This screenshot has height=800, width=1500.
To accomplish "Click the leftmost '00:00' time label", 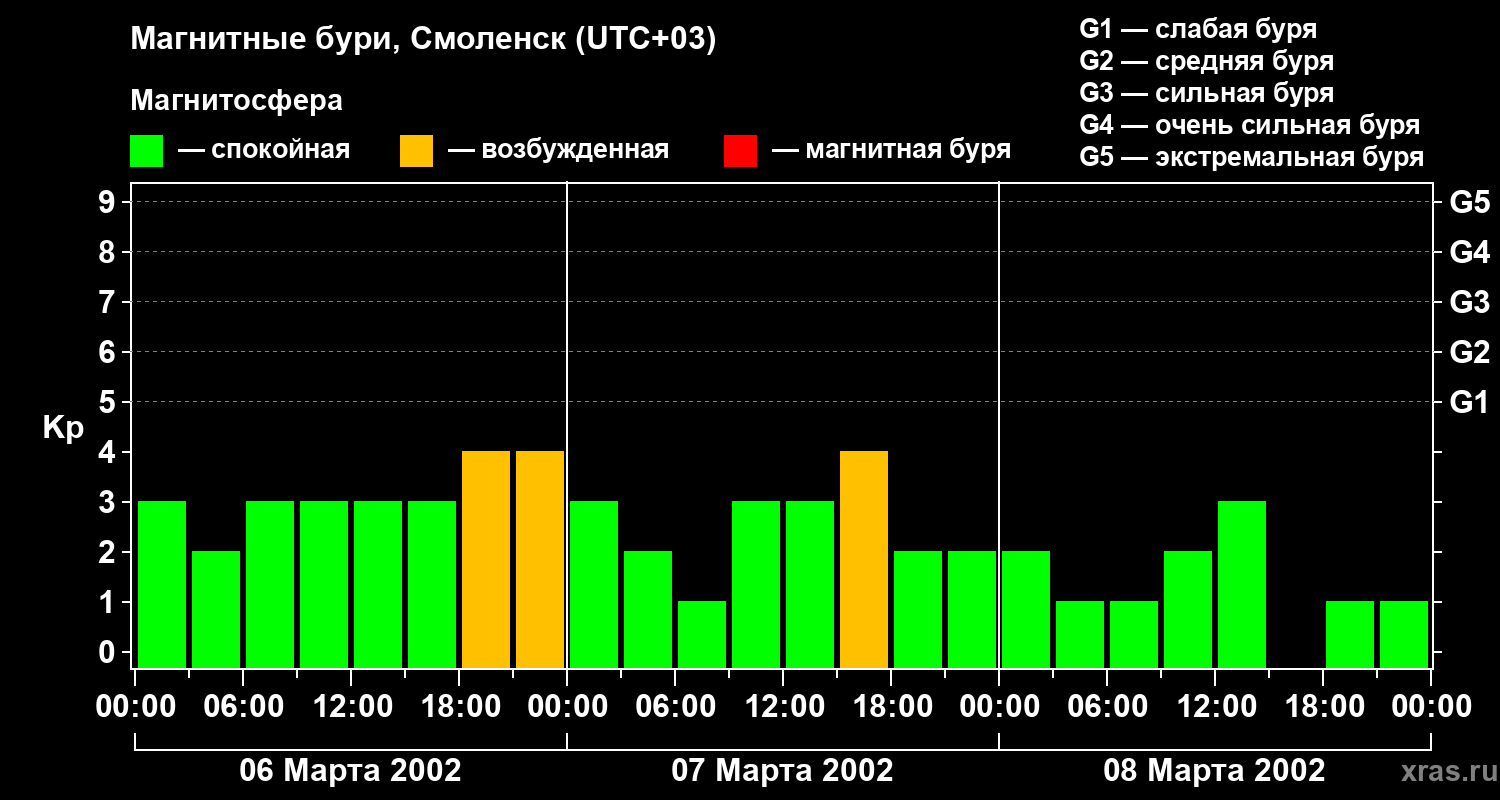I will tap(135, 707).
